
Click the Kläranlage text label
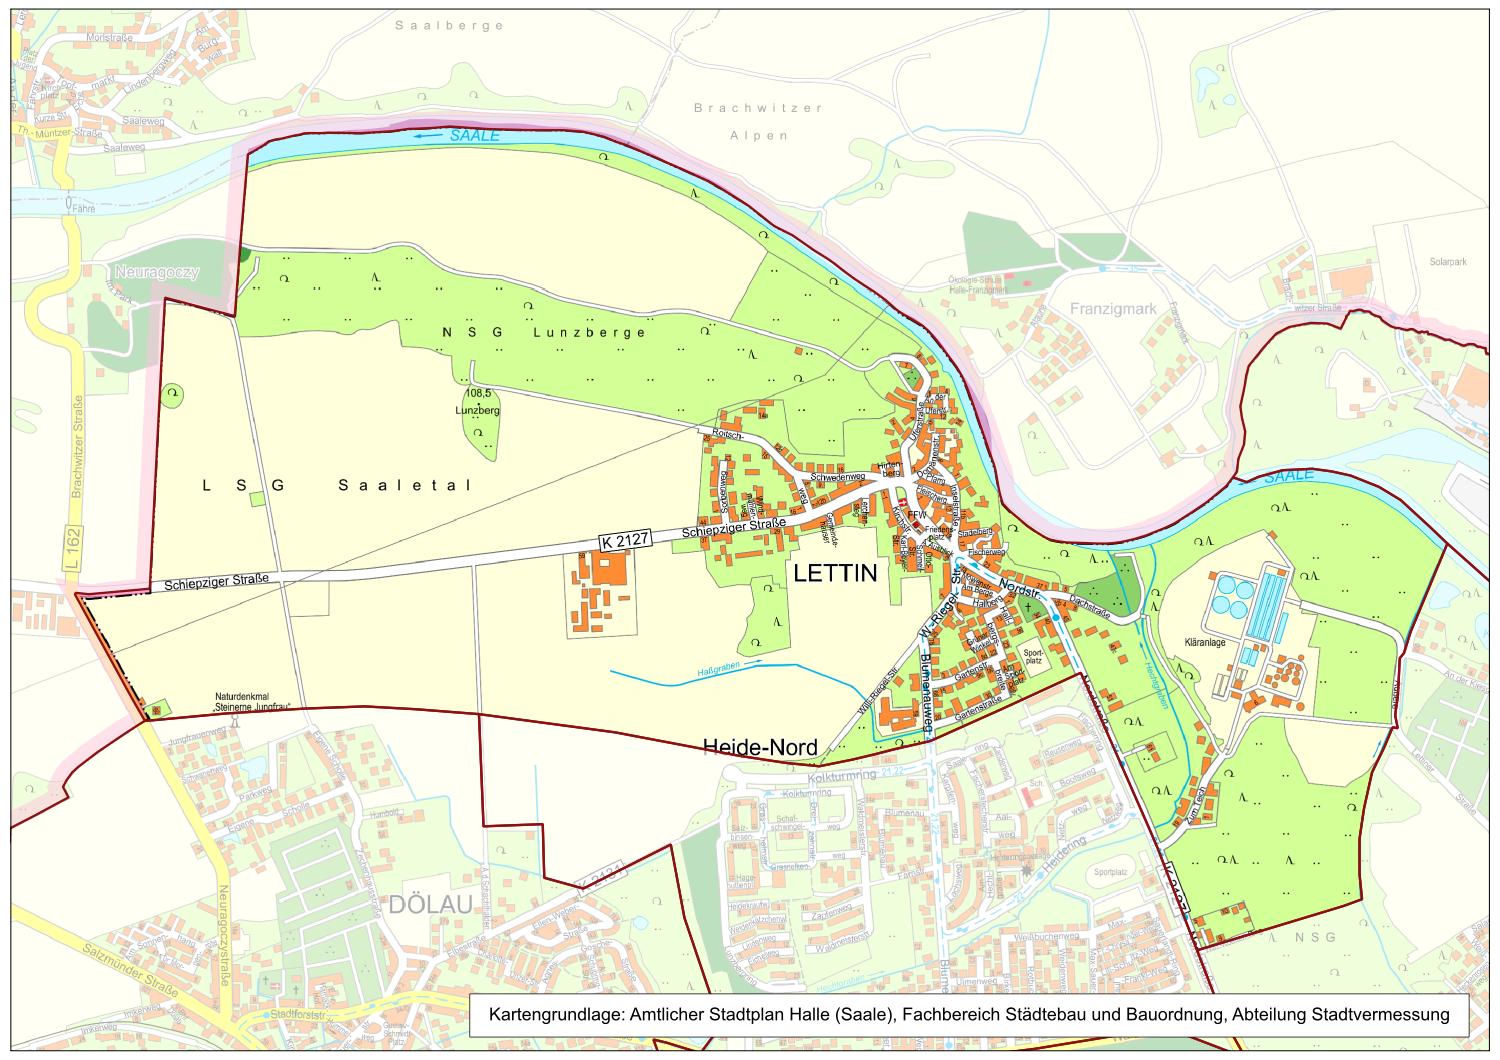tap(1203, 644)
